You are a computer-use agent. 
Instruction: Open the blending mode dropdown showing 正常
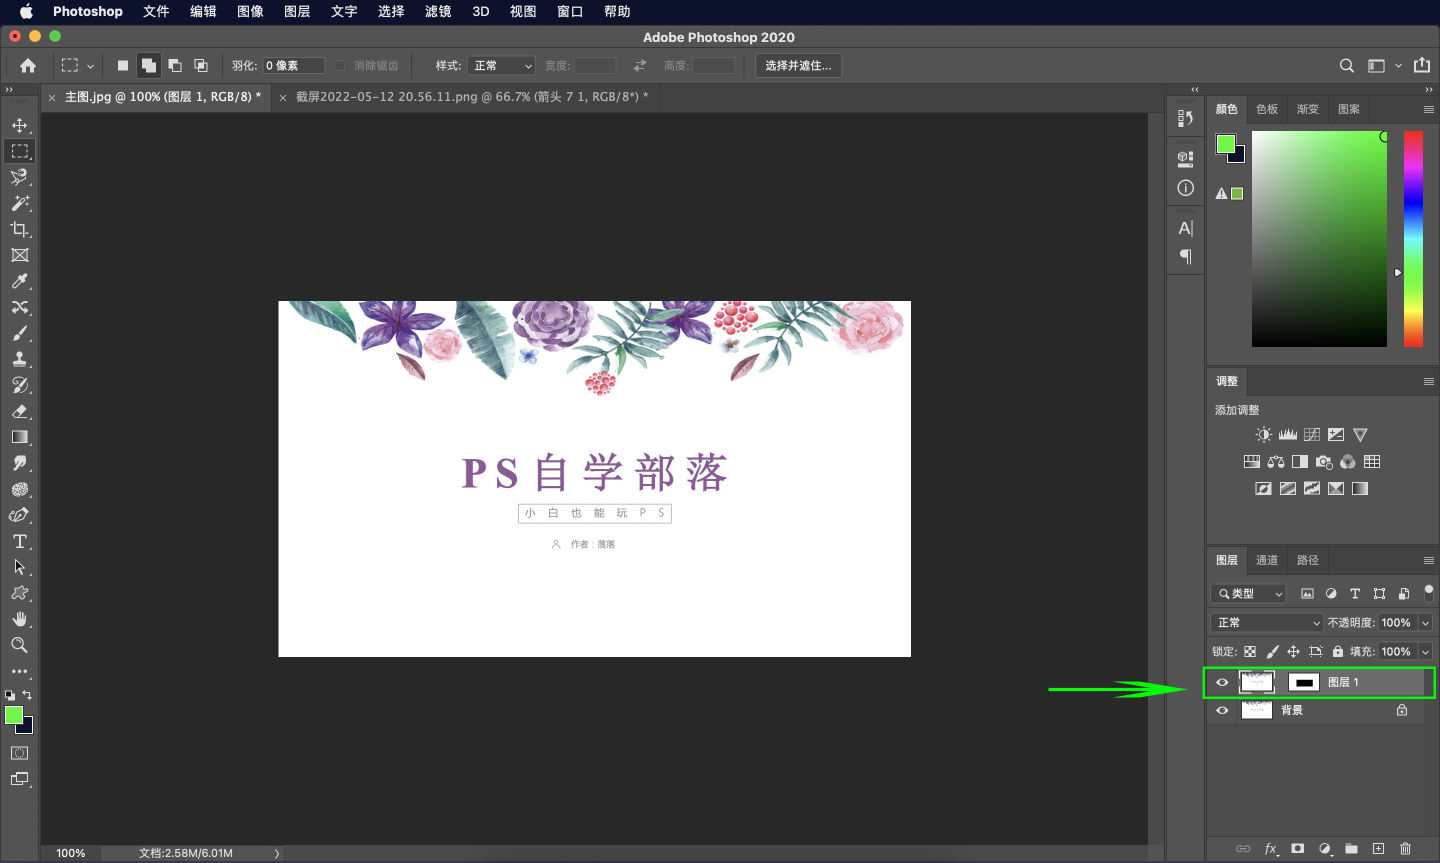tap(1266, 622)
